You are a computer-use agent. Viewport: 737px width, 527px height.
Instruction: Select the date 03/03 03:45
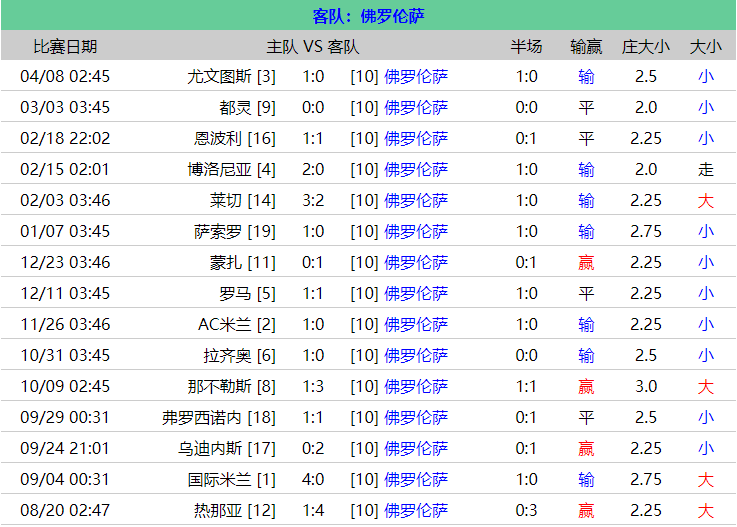[x=65, y=107]
